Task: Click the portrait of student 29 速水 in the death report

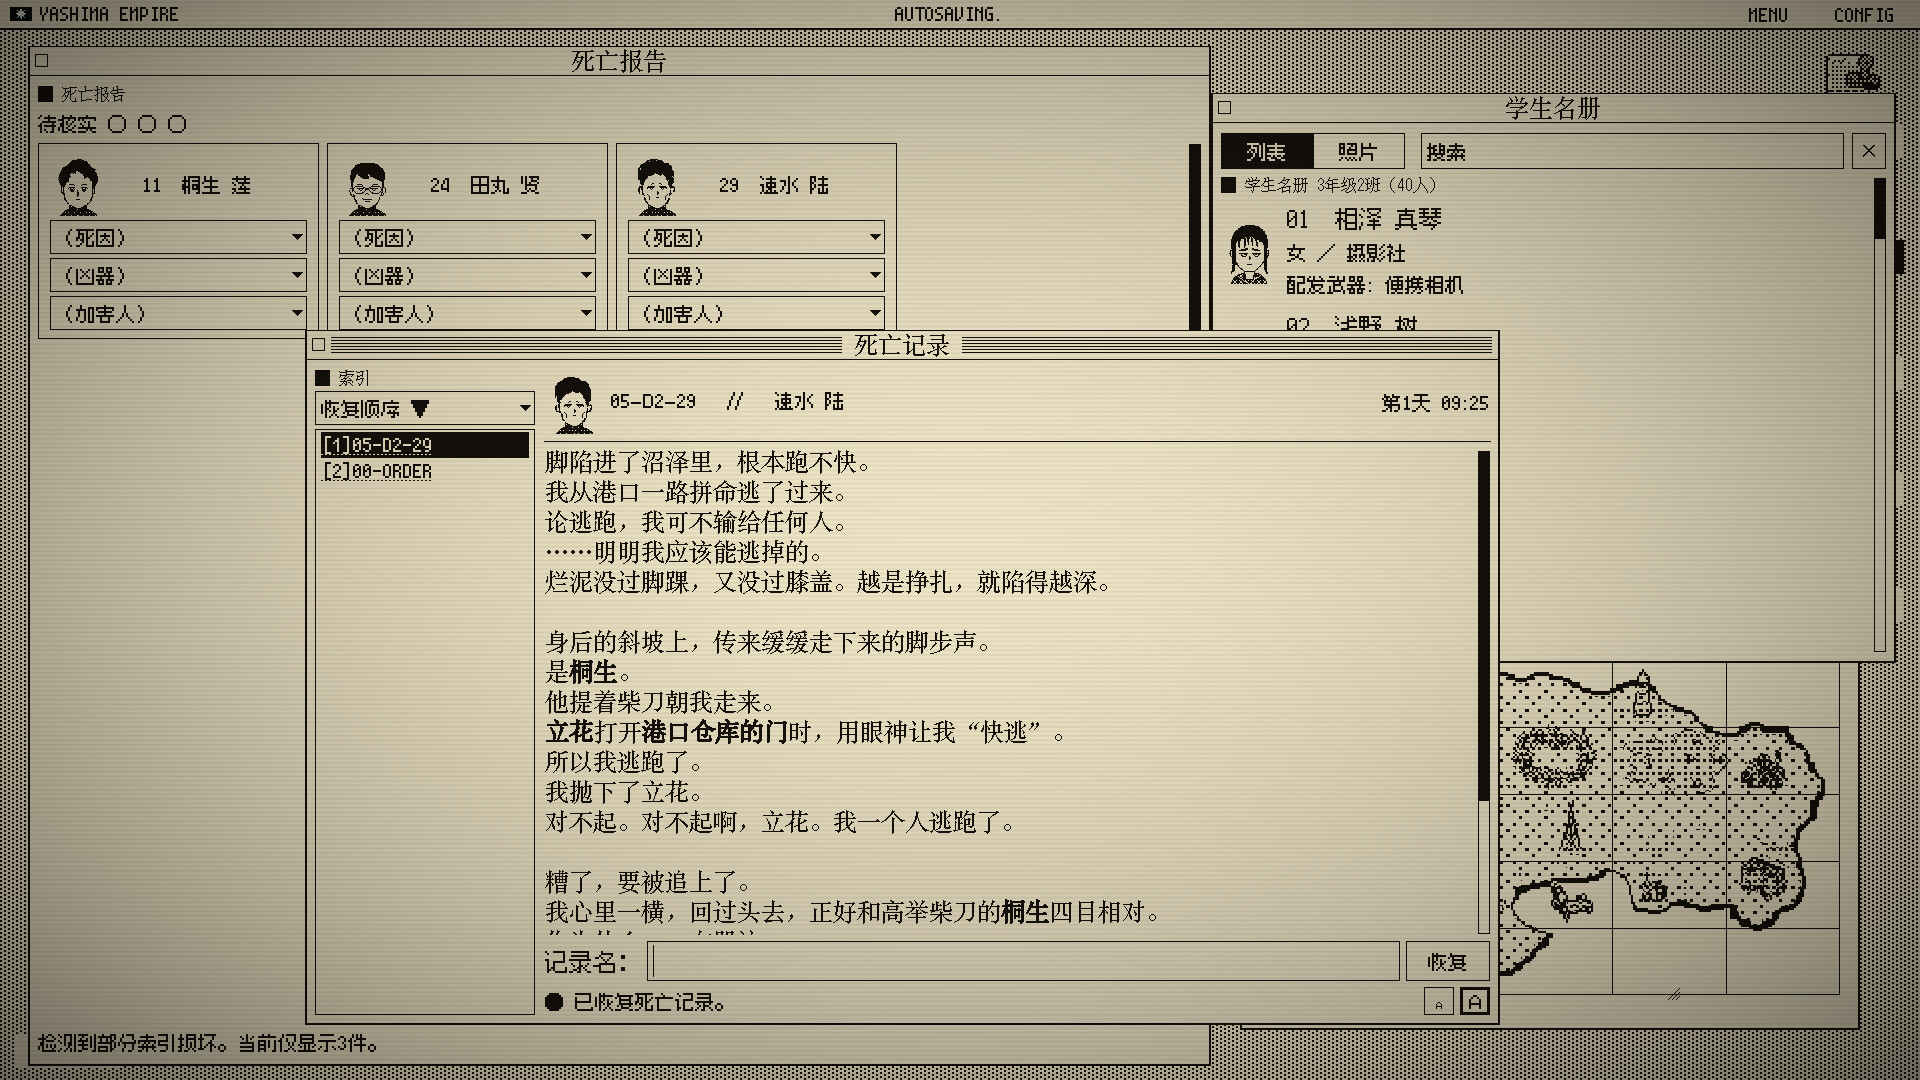Action: pos(656,187)
